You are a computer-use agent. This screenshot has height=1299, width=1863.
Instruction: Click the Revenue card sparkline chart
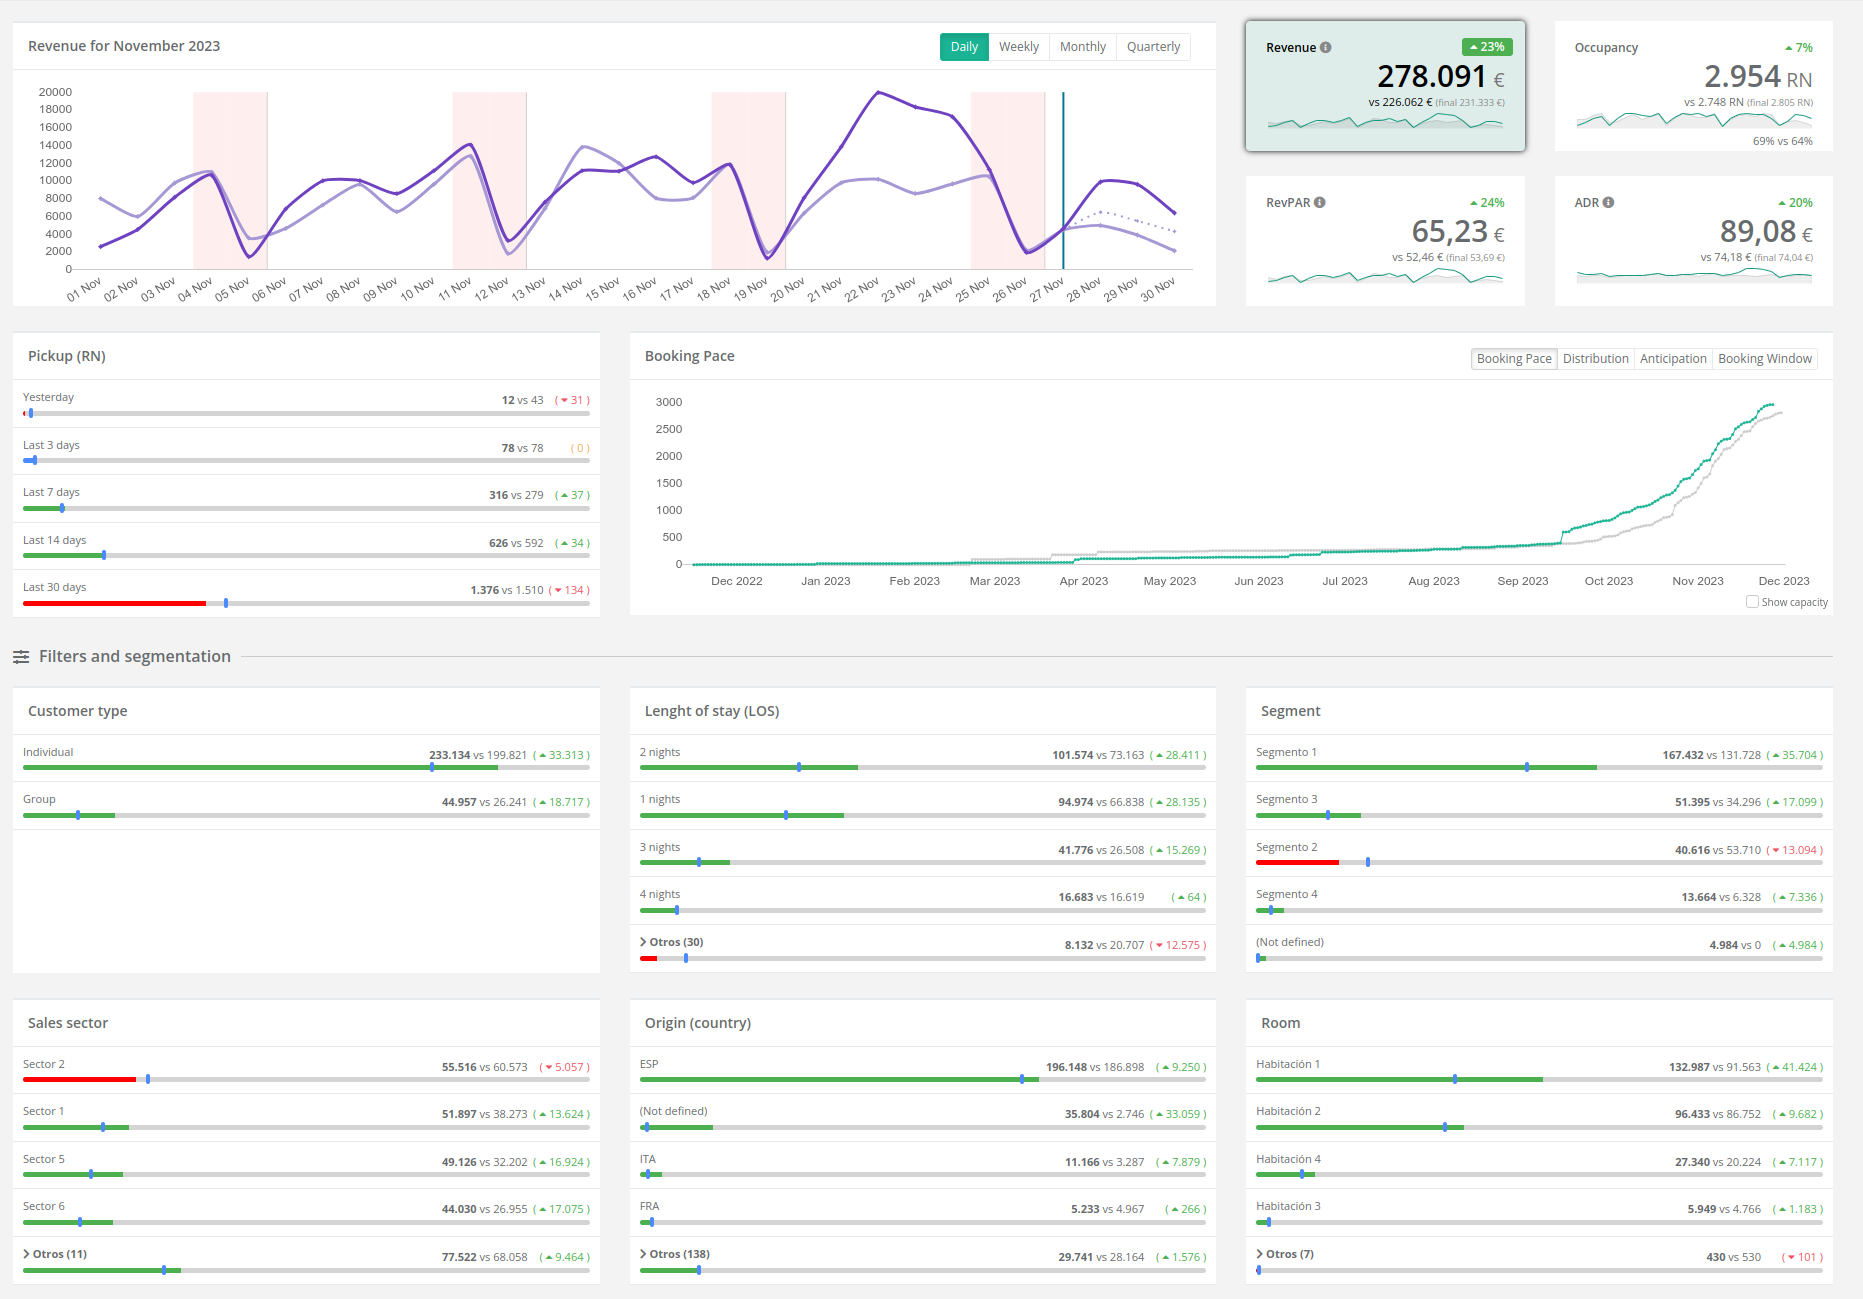(1385, 122)
